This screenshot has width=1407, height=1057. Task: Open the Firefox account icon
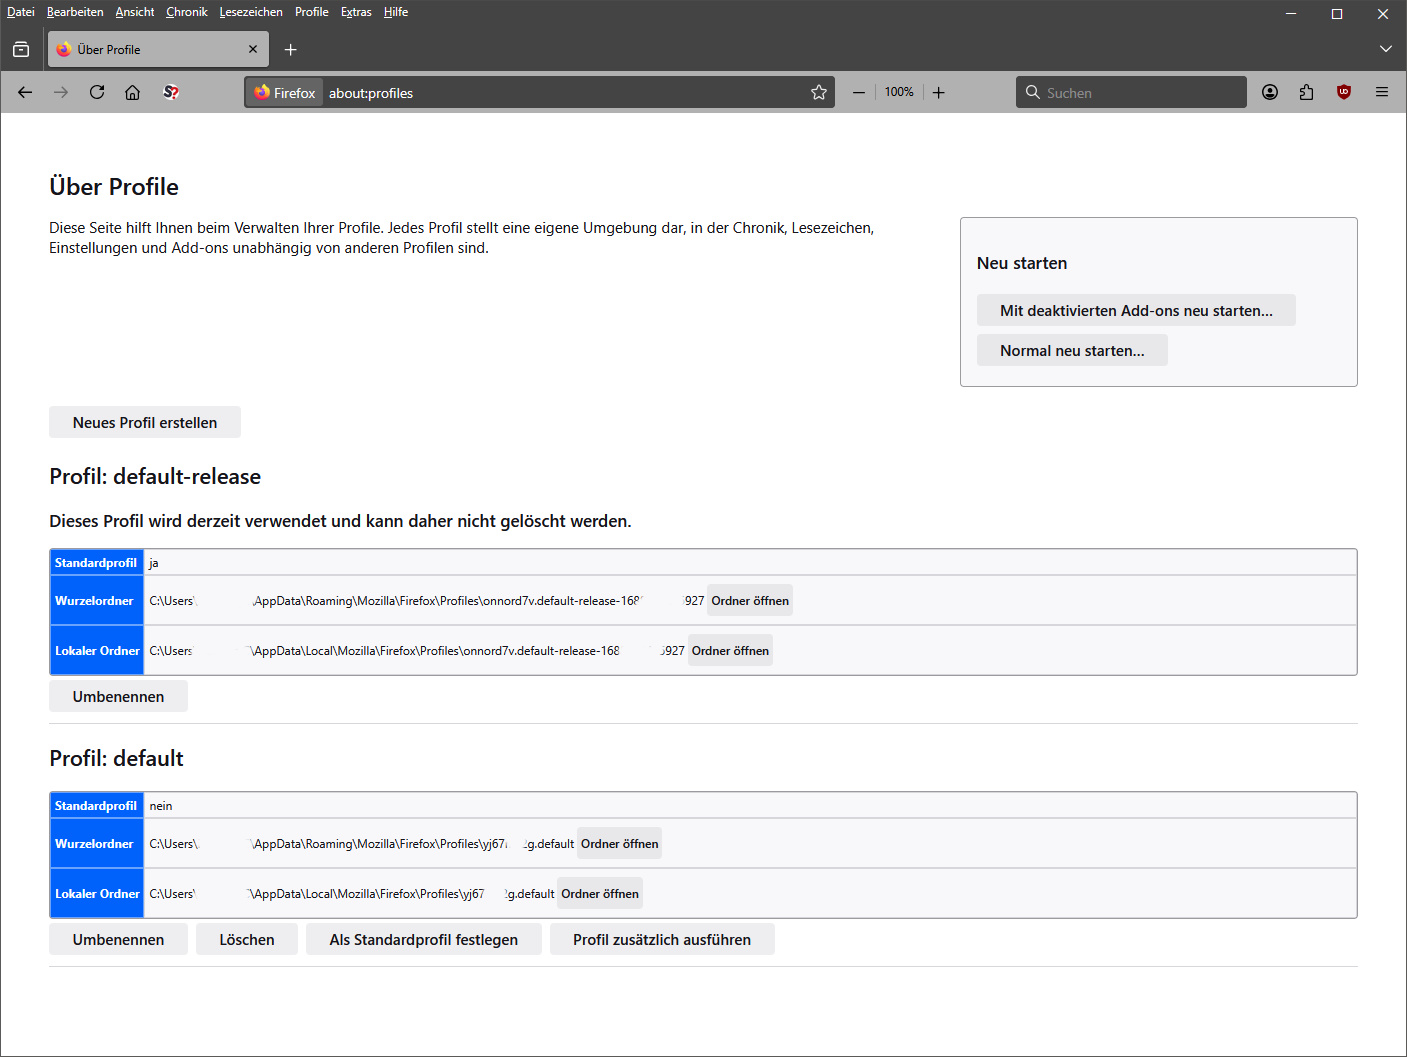pos(1270,92)
